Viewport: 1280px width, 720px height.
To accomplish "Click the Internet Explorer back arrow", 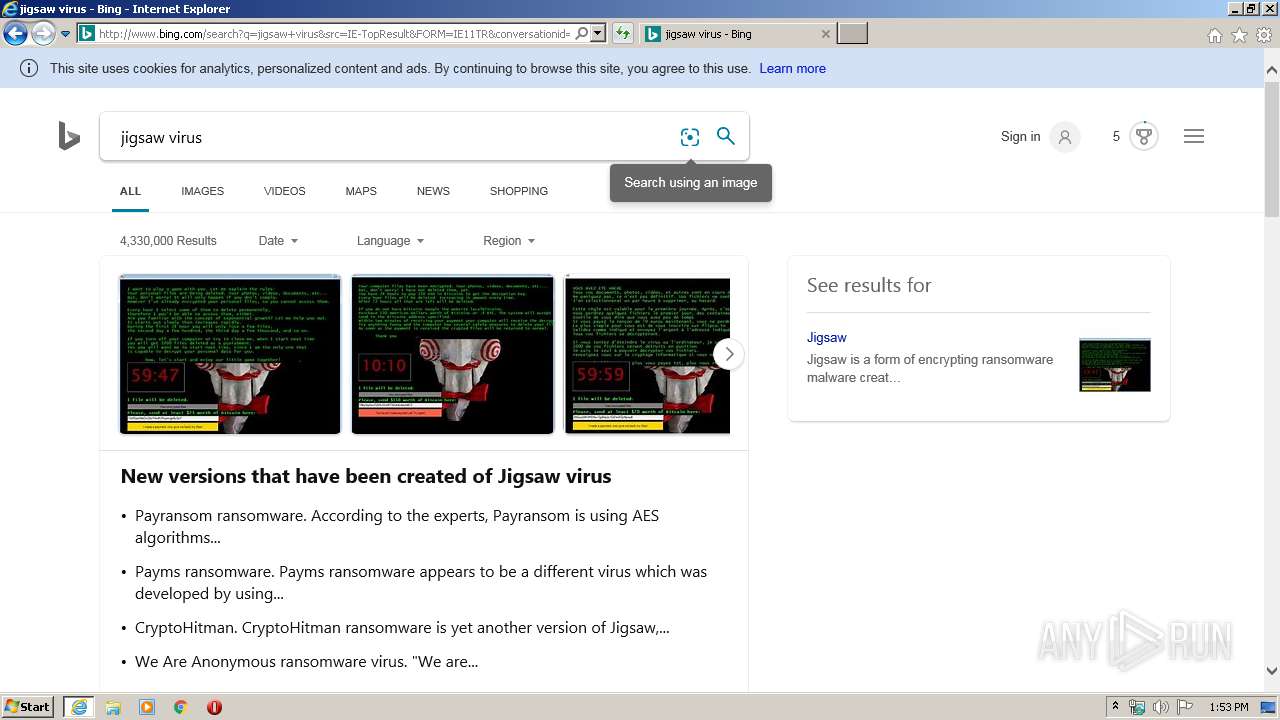I will pyautogui.click(x=15, y=34).
